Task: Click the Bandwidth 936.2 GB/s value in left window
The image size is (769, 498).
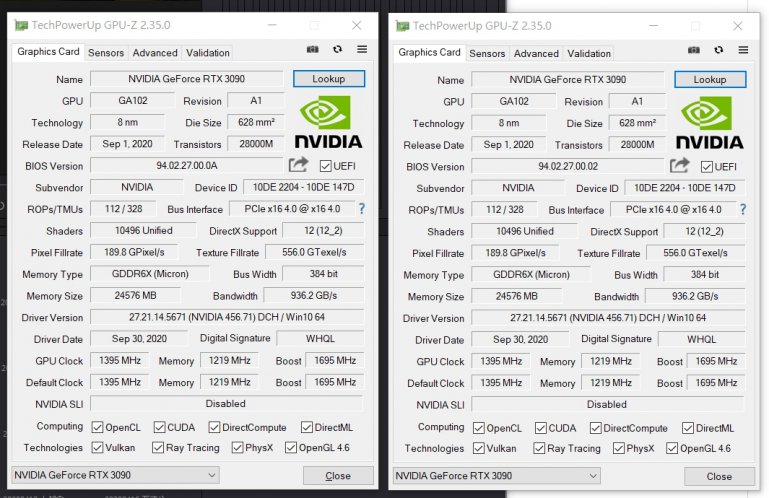Action: 314,295
